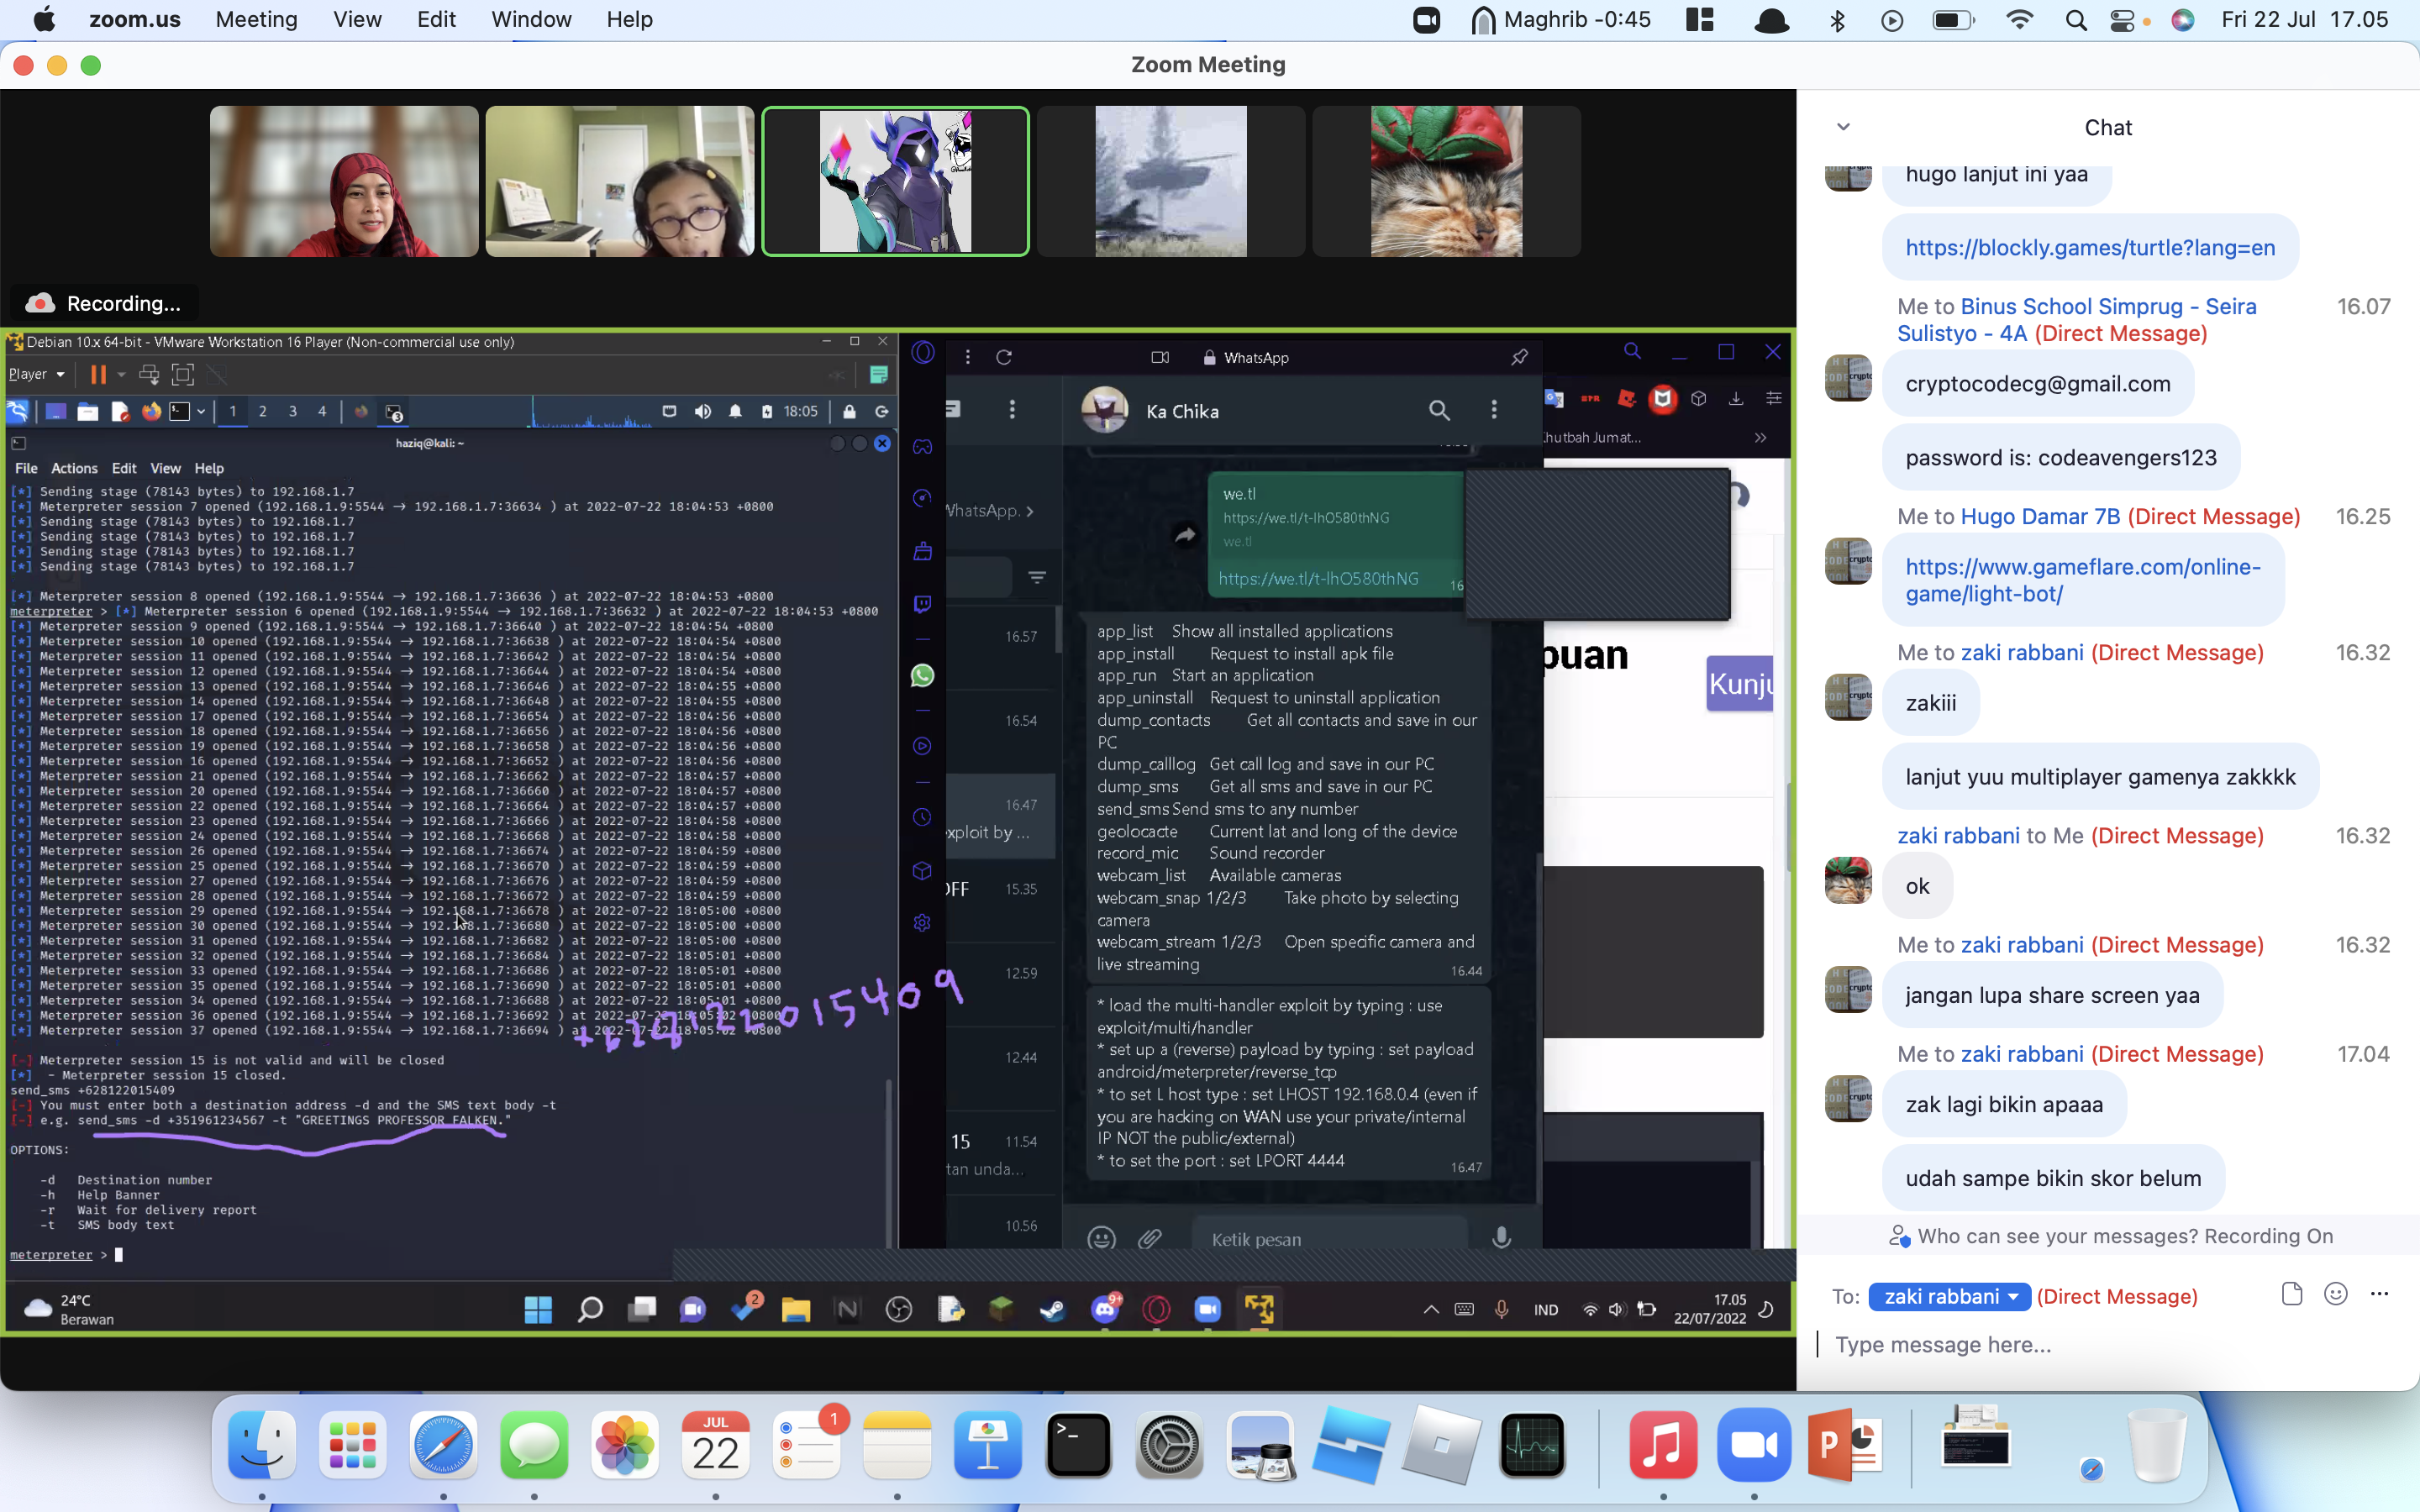Open Launchpad from the Dock
2420x1512 pixels.
pos(352,1445)
